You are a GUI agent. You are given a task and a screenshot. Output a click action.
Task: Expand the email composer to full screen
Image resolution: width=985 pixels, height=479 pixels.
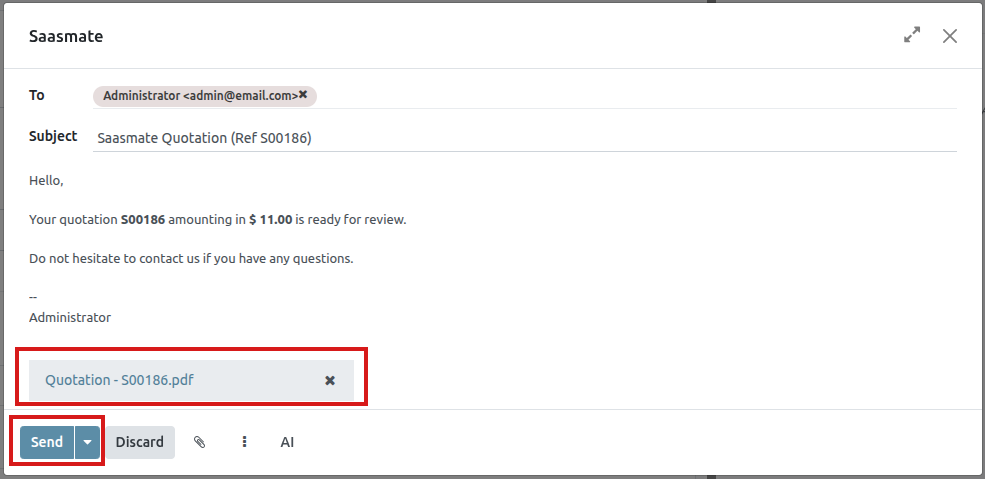tap(911, 35)
